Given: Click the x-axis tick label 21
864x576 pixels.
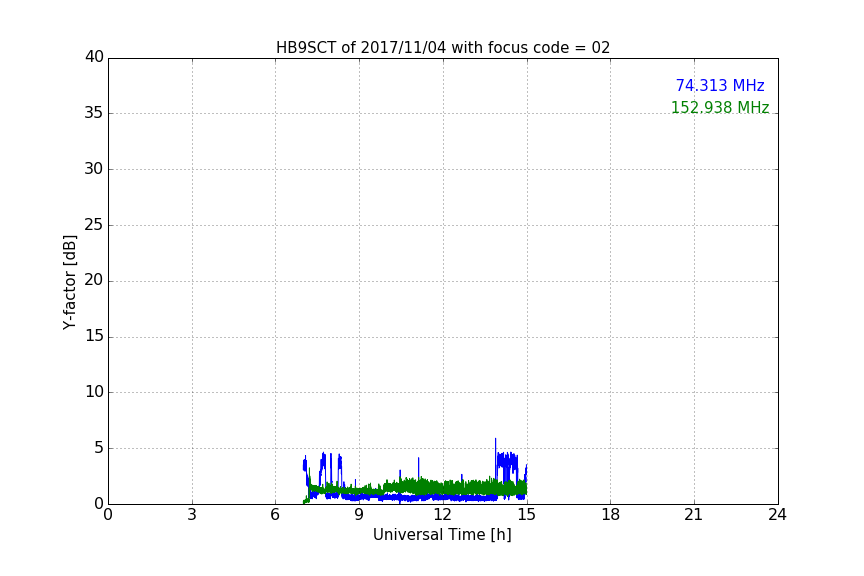Looking at the screenshot, I should click(694, 515).
